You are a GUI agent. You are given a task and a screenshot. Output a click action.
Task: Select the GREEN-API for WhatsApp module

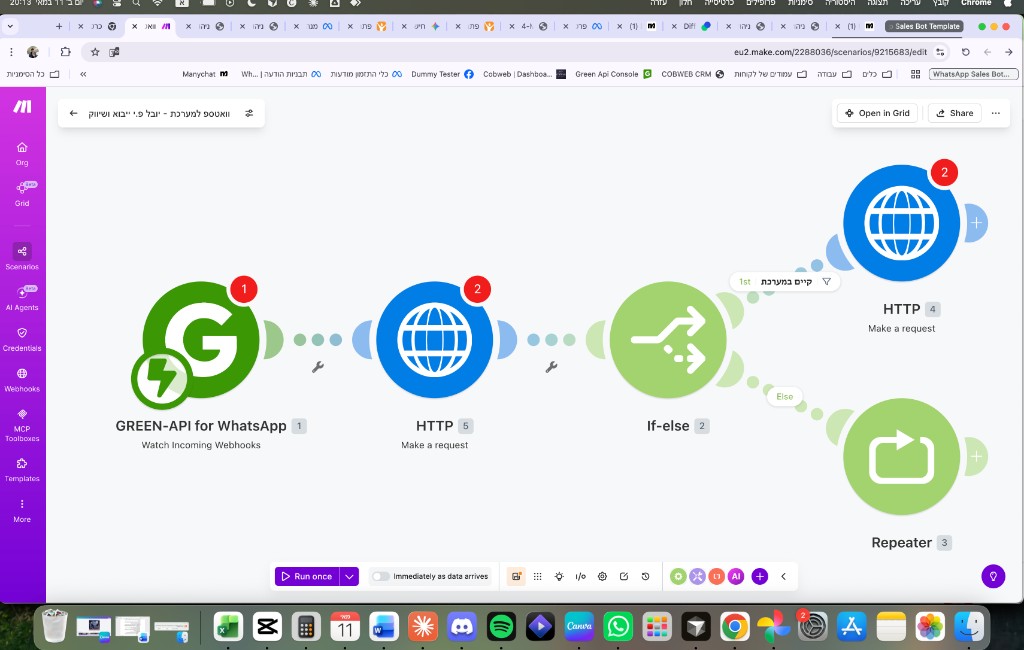click(x=201, y=340)
